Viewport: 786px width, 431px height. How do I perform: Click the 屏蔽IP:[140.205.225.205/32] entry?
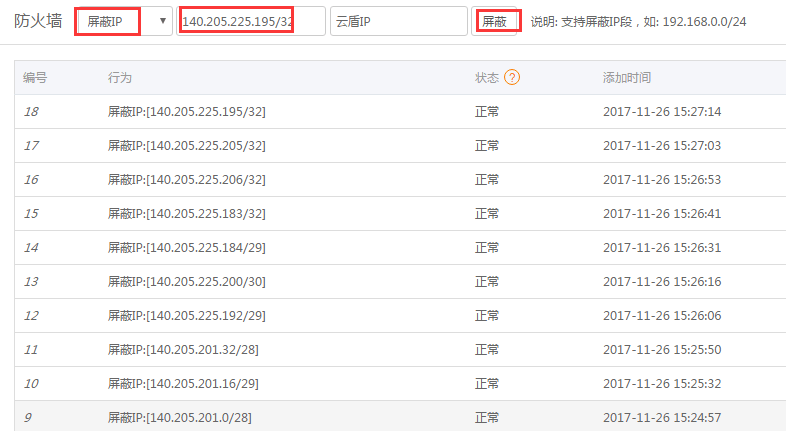click(186, 146)
